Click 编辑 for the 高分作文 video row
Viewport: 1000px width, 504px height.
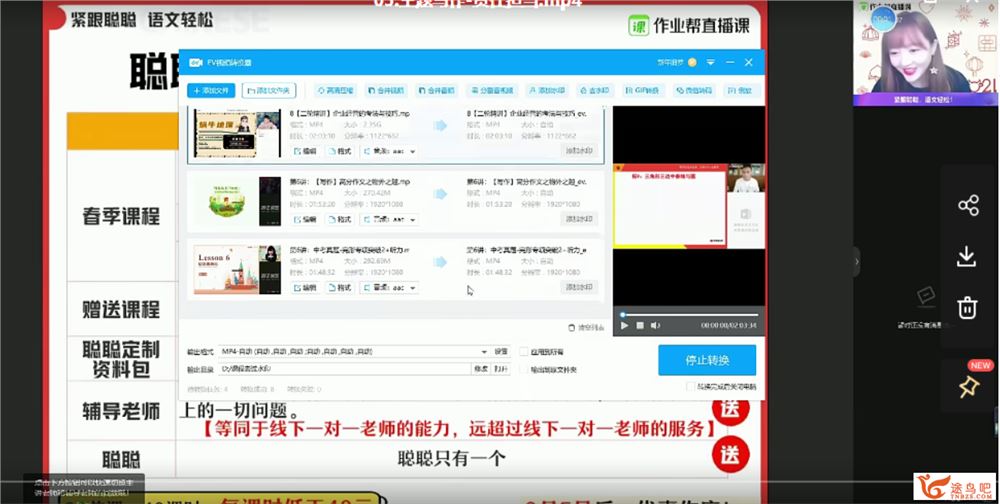coord(305,219)
